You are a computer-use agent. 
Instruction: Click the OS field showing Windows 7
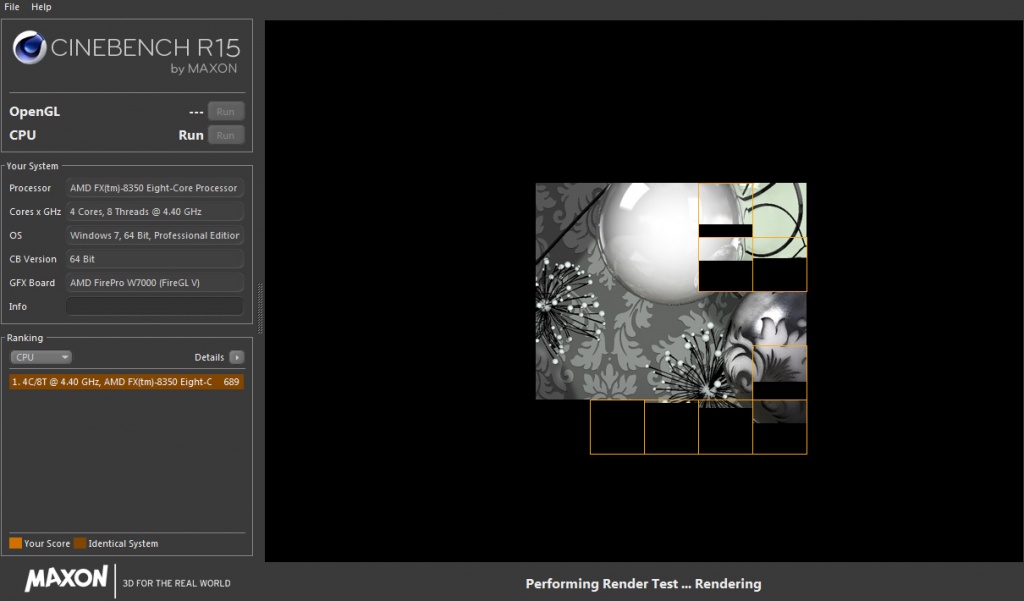pyautogui.click(x=155, y=235)
